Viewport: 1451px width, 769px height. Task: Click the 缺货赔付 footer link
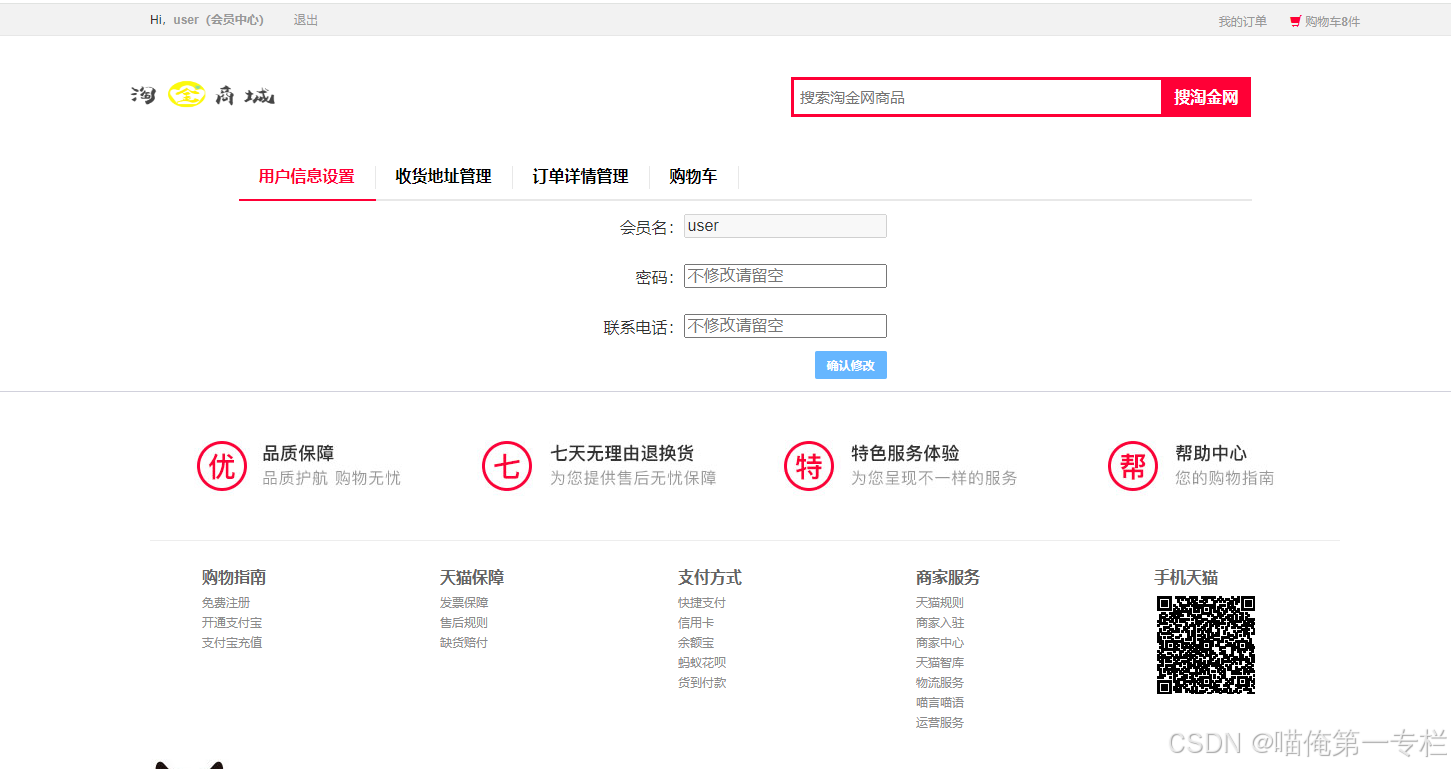[x=464, y=643]
